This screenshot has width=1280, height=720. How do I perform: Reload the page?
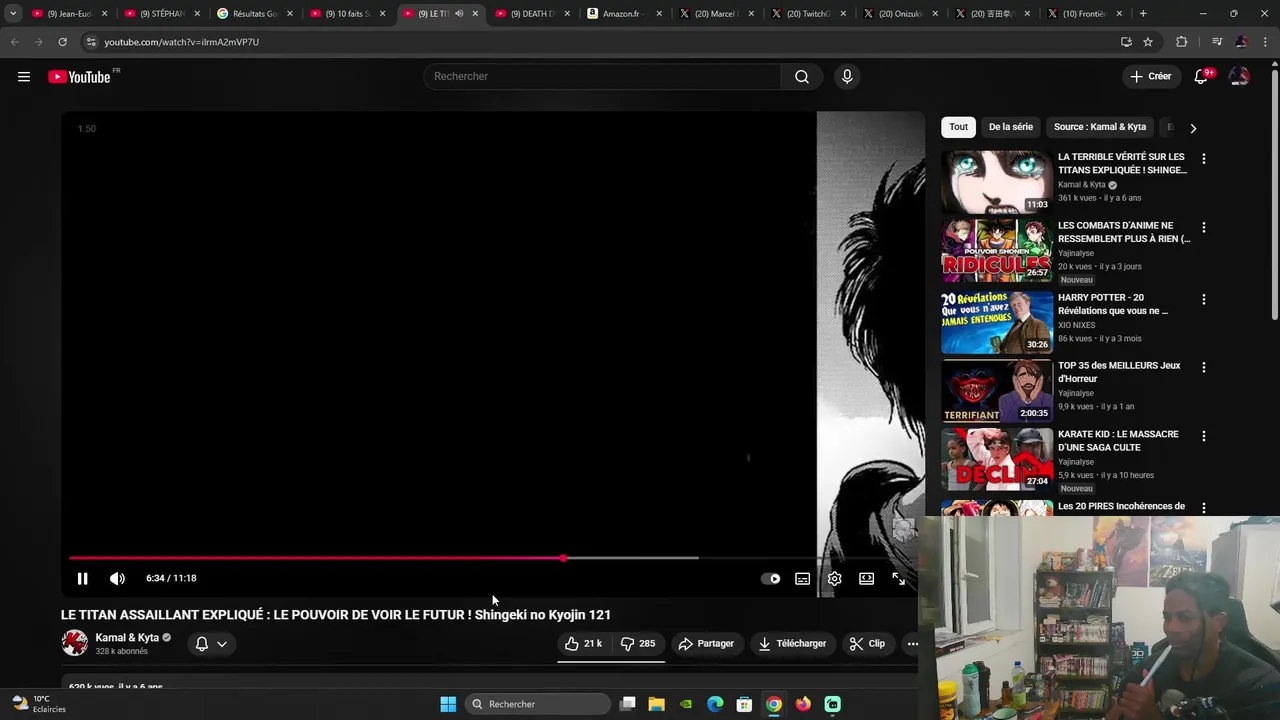click(62, 42)
